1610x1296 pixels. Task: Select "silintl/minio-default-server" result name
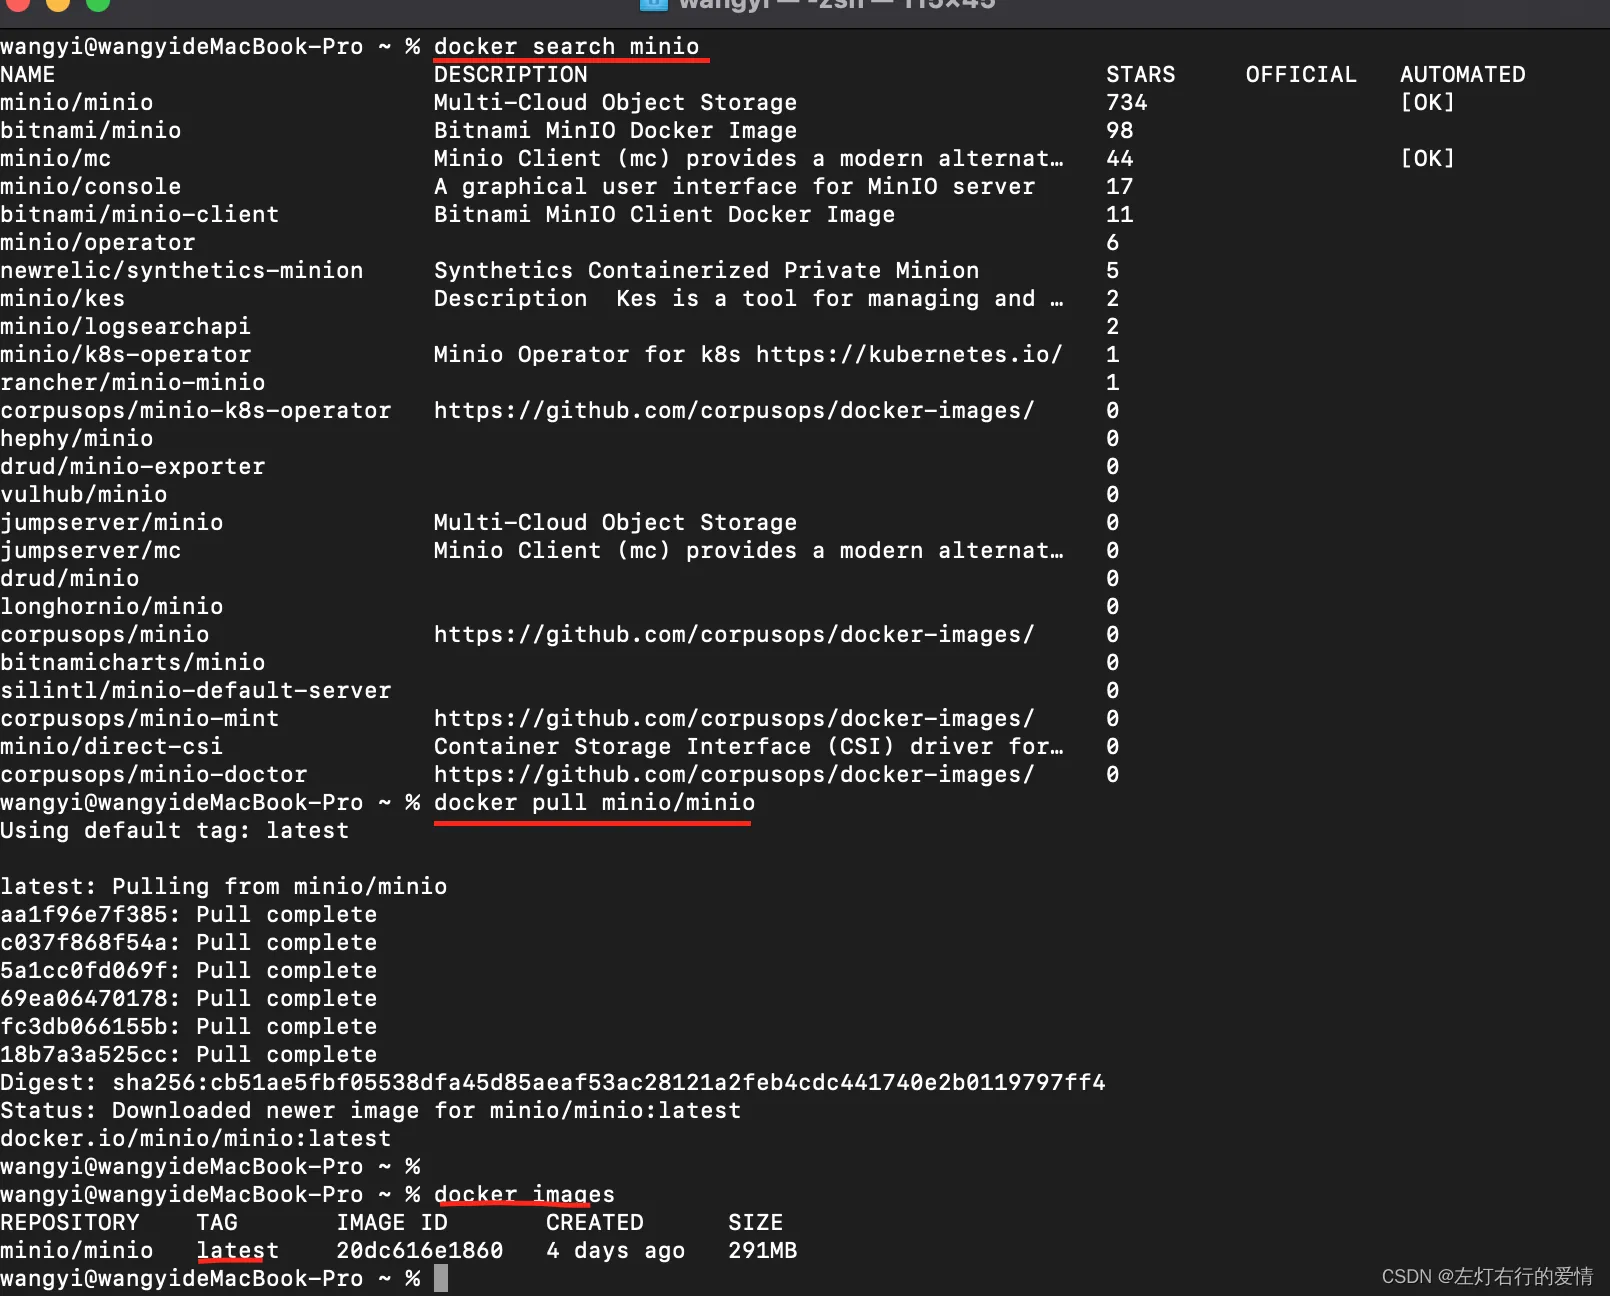click(196, 690)
